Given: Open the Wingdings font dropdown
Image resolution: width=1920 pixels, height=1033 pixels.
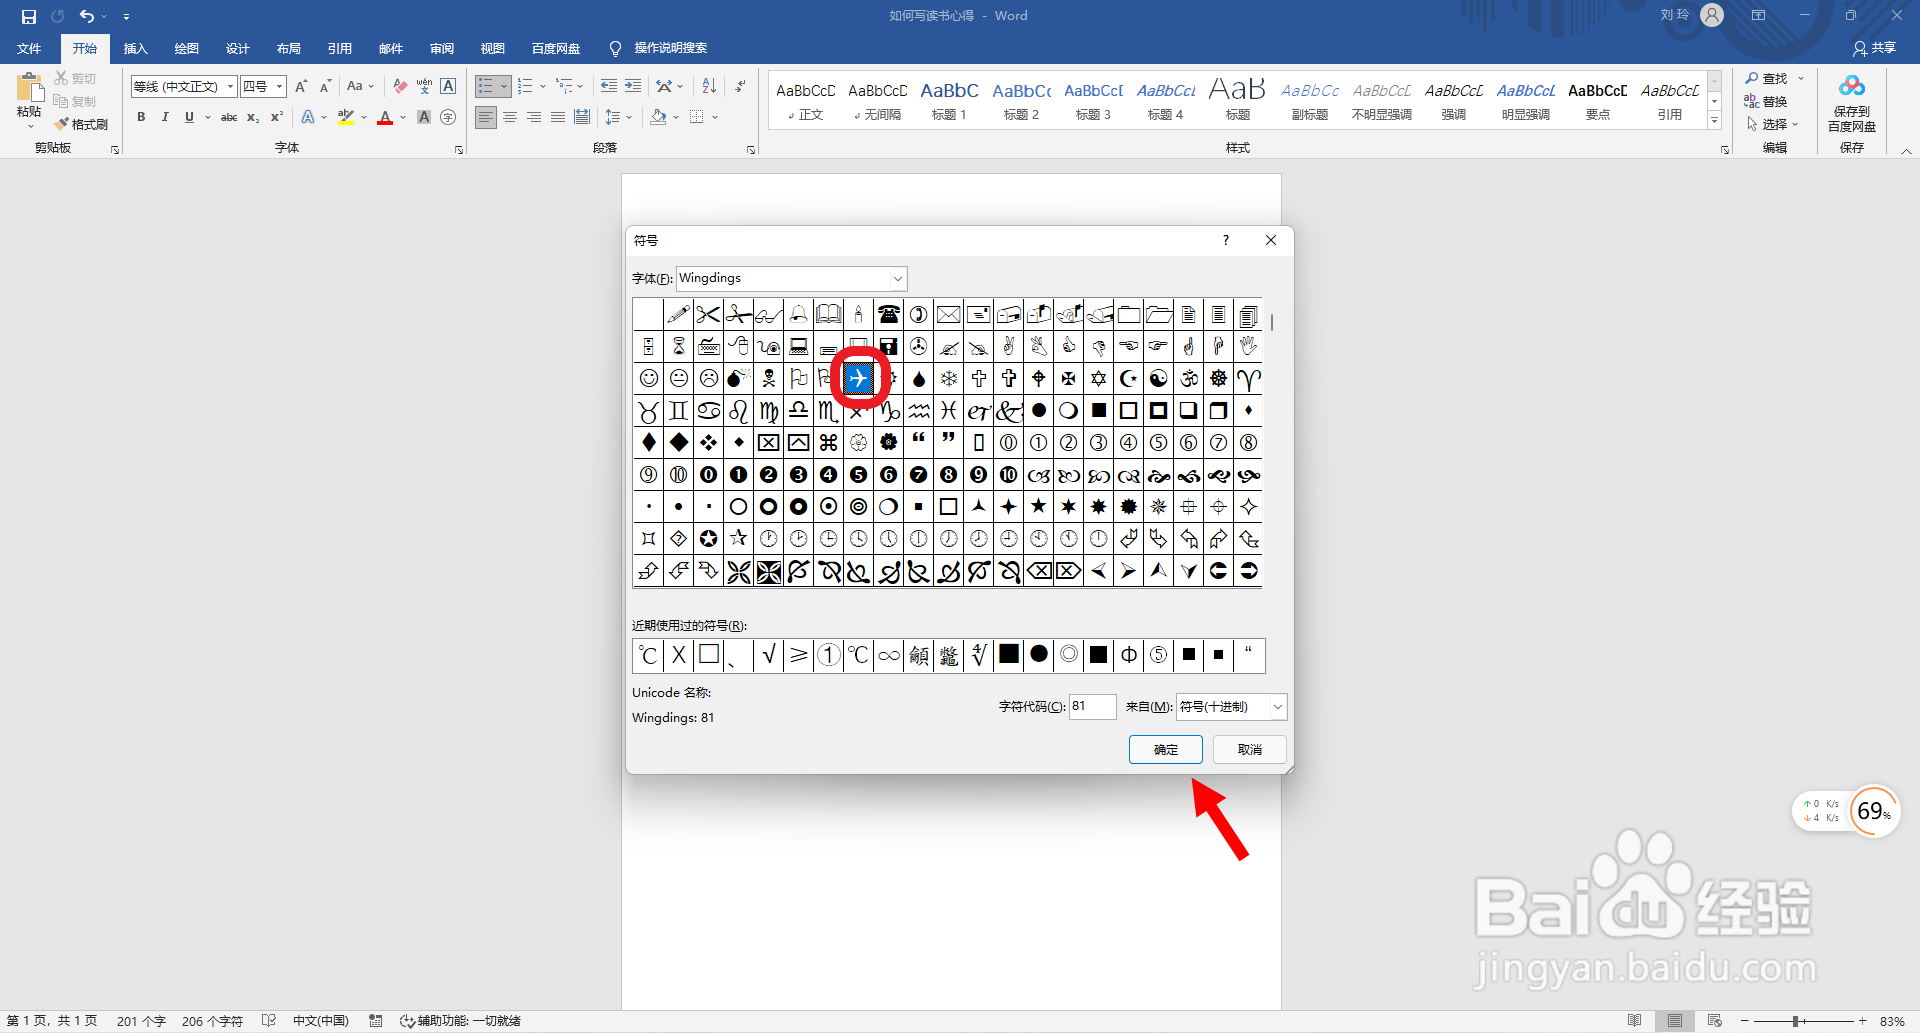Looking at the screenshot, I should pos(897,279).
